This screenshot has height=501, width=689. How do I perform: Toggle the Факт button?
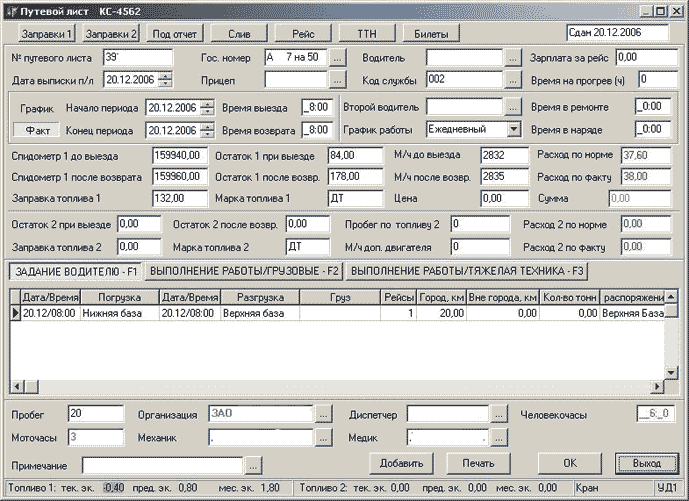point(37,131)
